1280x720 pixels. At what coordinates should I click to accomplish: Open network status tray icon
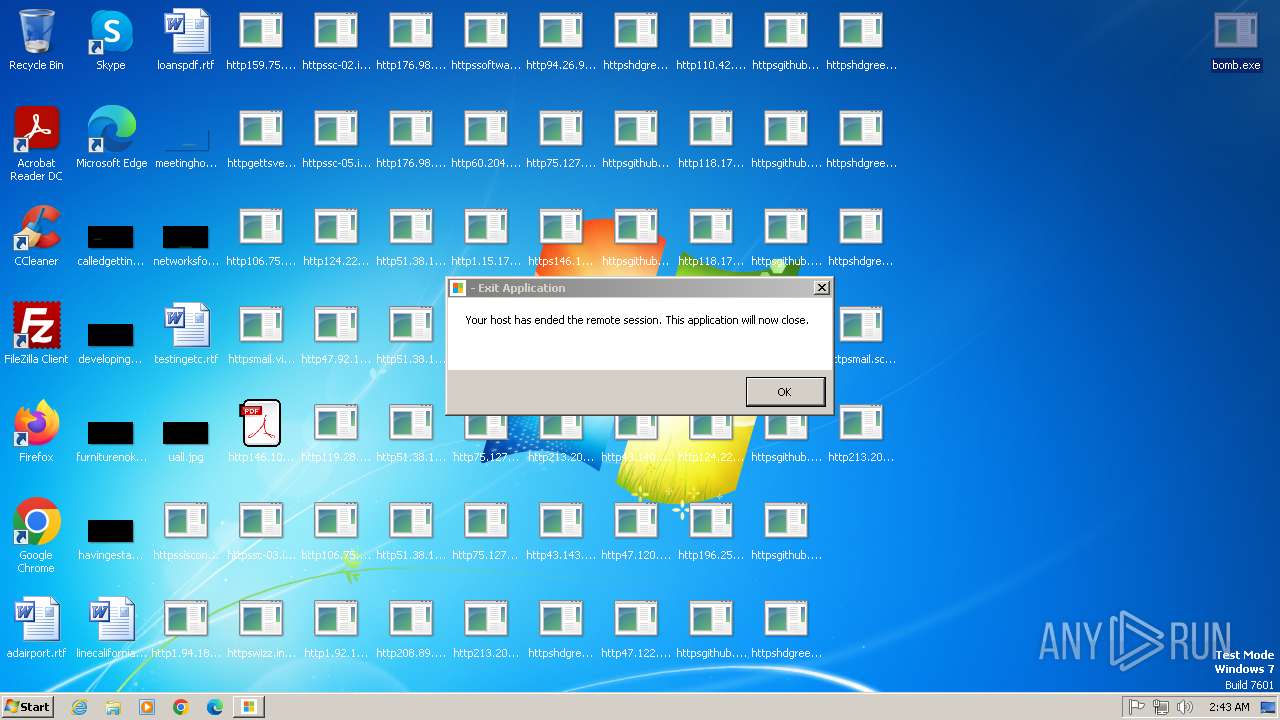point(1161,707)
